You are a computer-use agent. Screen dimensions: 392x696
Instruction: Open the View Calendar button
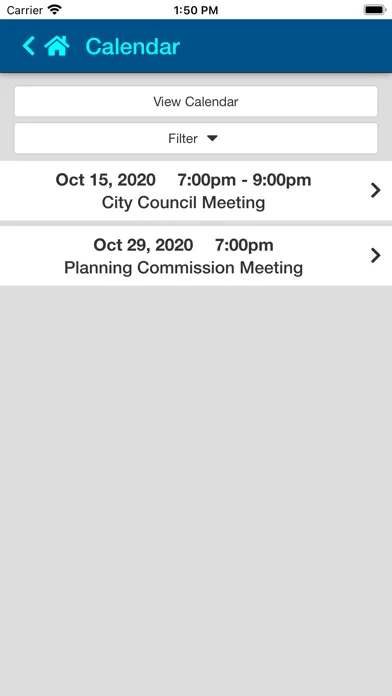pos(196,101)
